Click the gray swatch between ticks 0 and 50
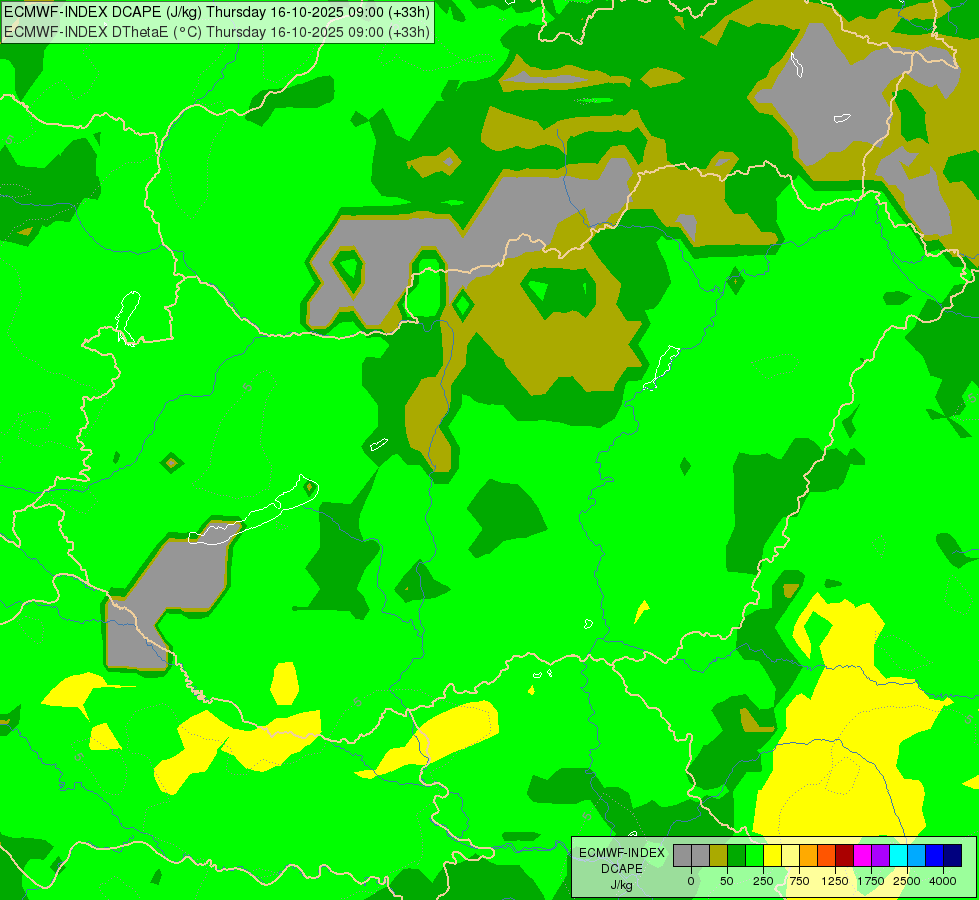Image resolution: width=979 pixels, height=900 pixels. (x=700, y=856)
